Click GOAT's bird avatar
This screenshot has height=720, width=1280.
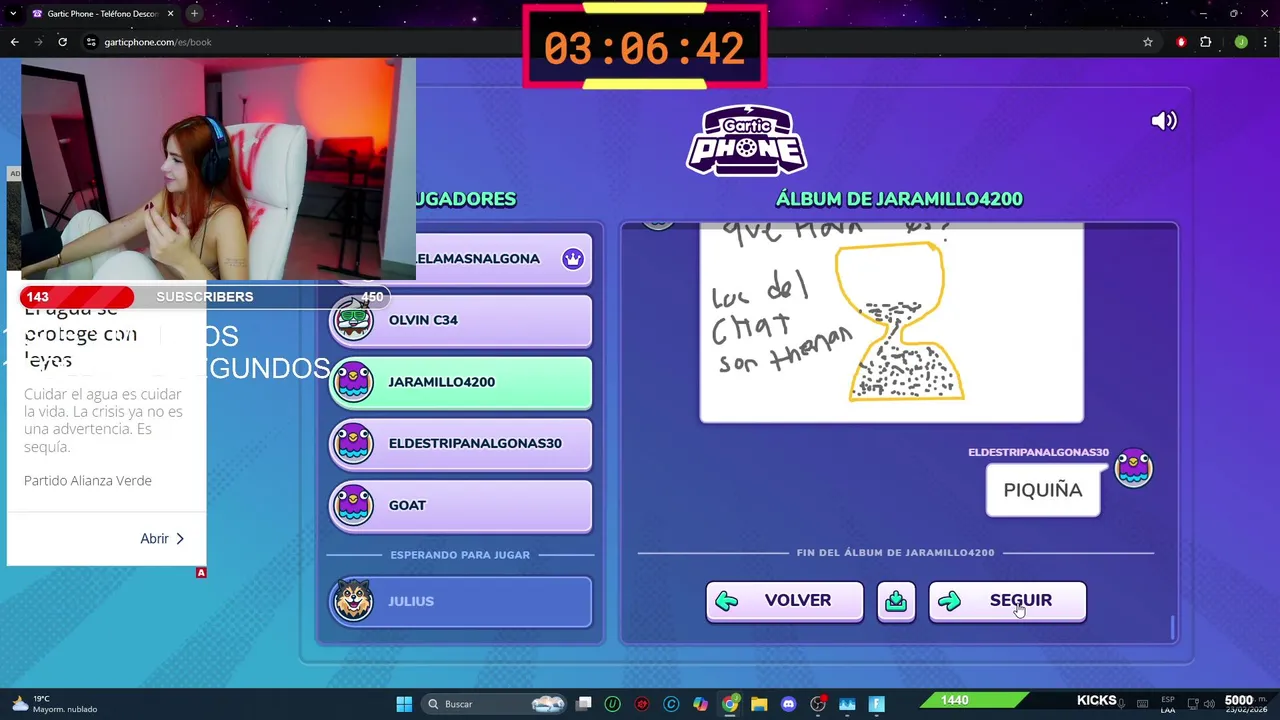[x=353, y=505]
